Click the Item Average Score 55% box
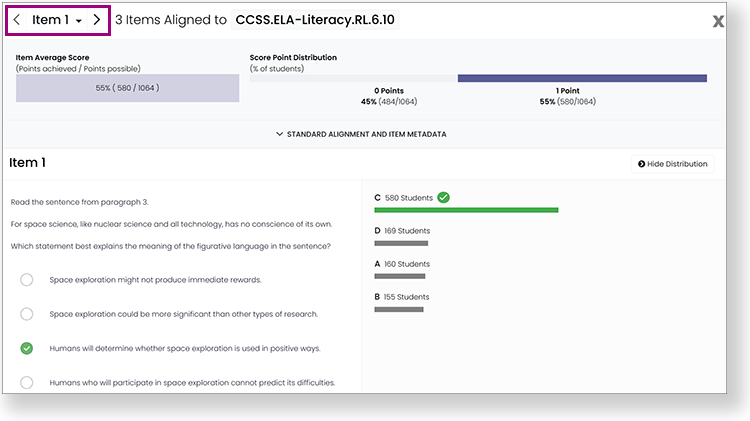Screen dimensions: 750x421 coord(127,88)
